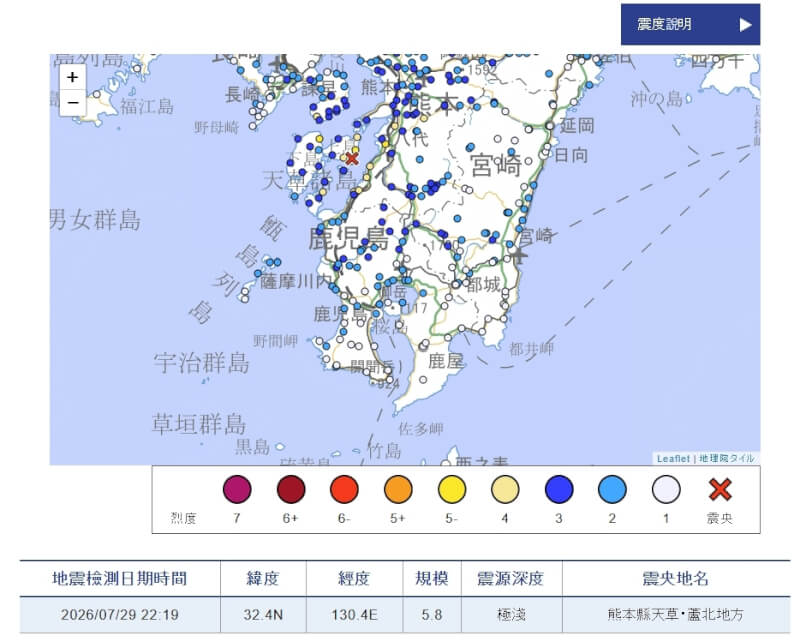Click the 都井岬 cape label on map

click(x=532, y=349)
